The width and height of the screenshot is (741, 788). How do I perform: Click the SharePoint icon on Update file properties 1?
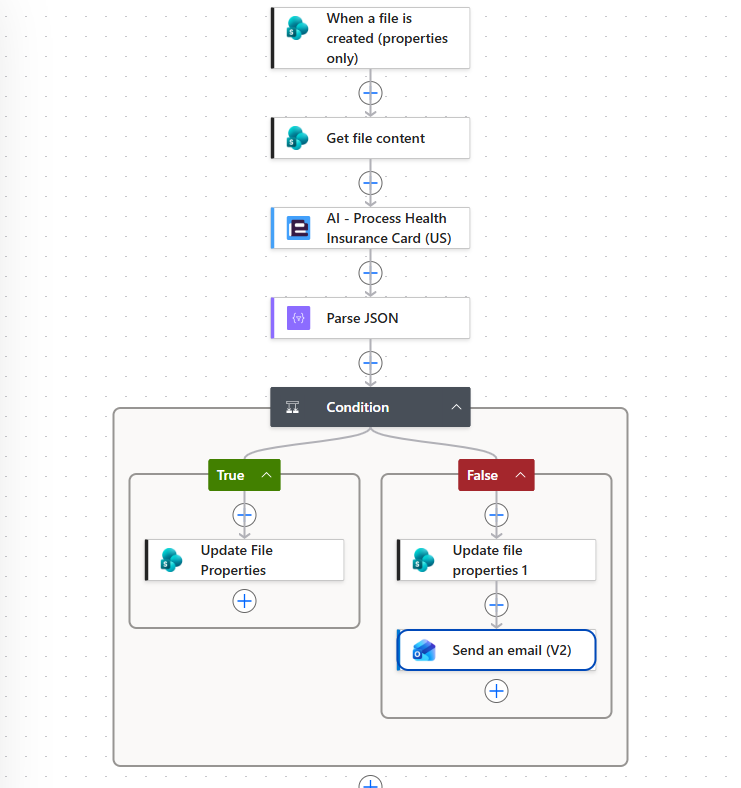point(423,560)
